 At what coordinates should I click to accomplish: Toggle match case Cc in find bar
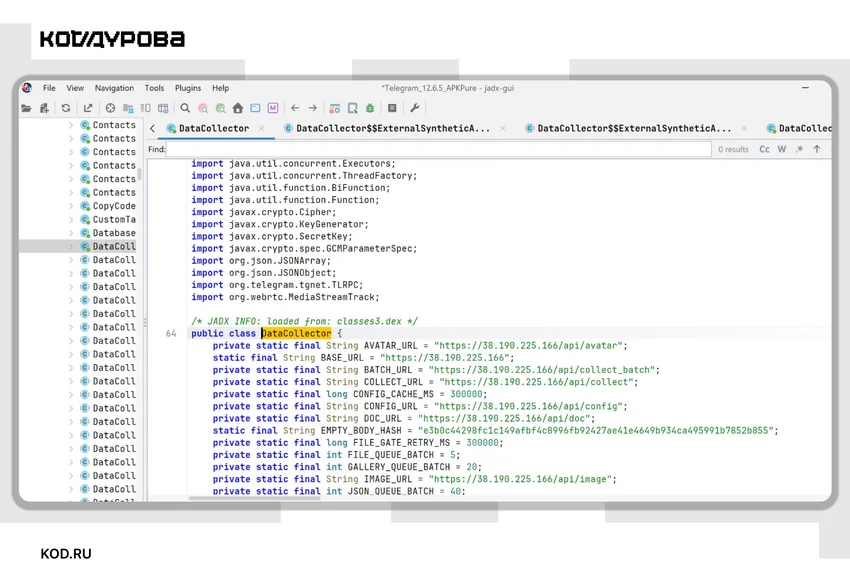[764, 149]
